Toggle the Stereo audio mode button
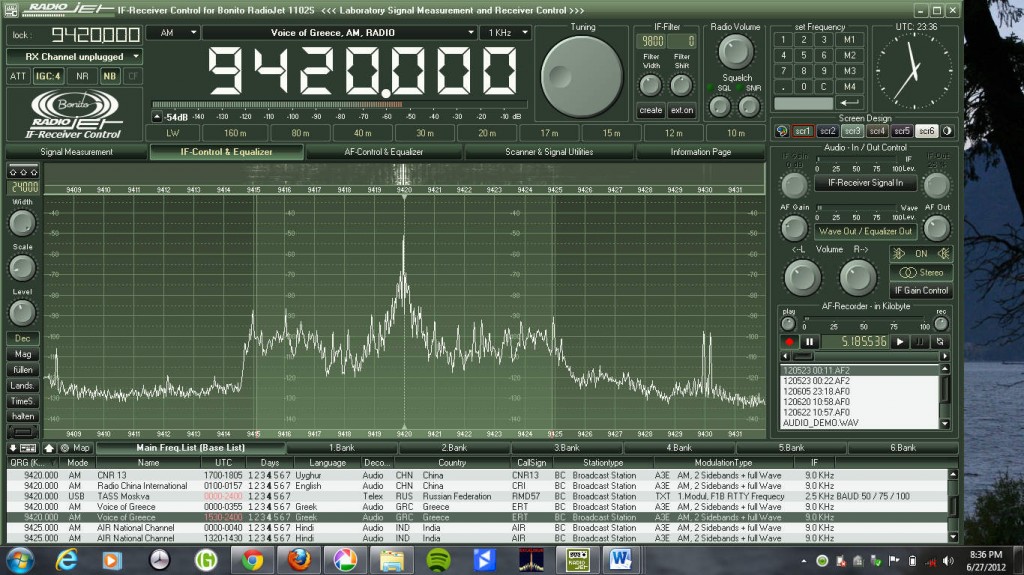 click(x=921, y=272)
